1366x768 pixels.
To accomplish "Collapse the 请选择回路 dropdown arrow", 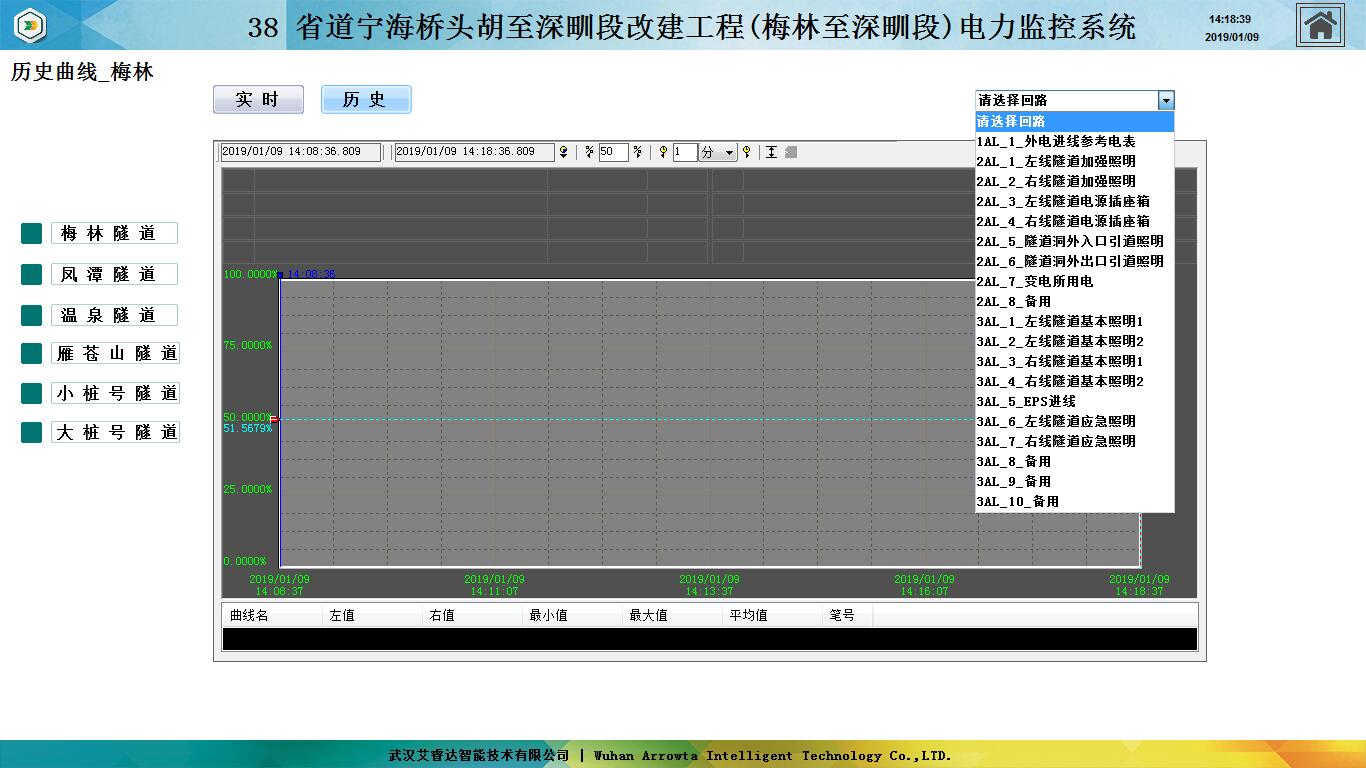I will pyautogui.click(x=1165, y=100).
